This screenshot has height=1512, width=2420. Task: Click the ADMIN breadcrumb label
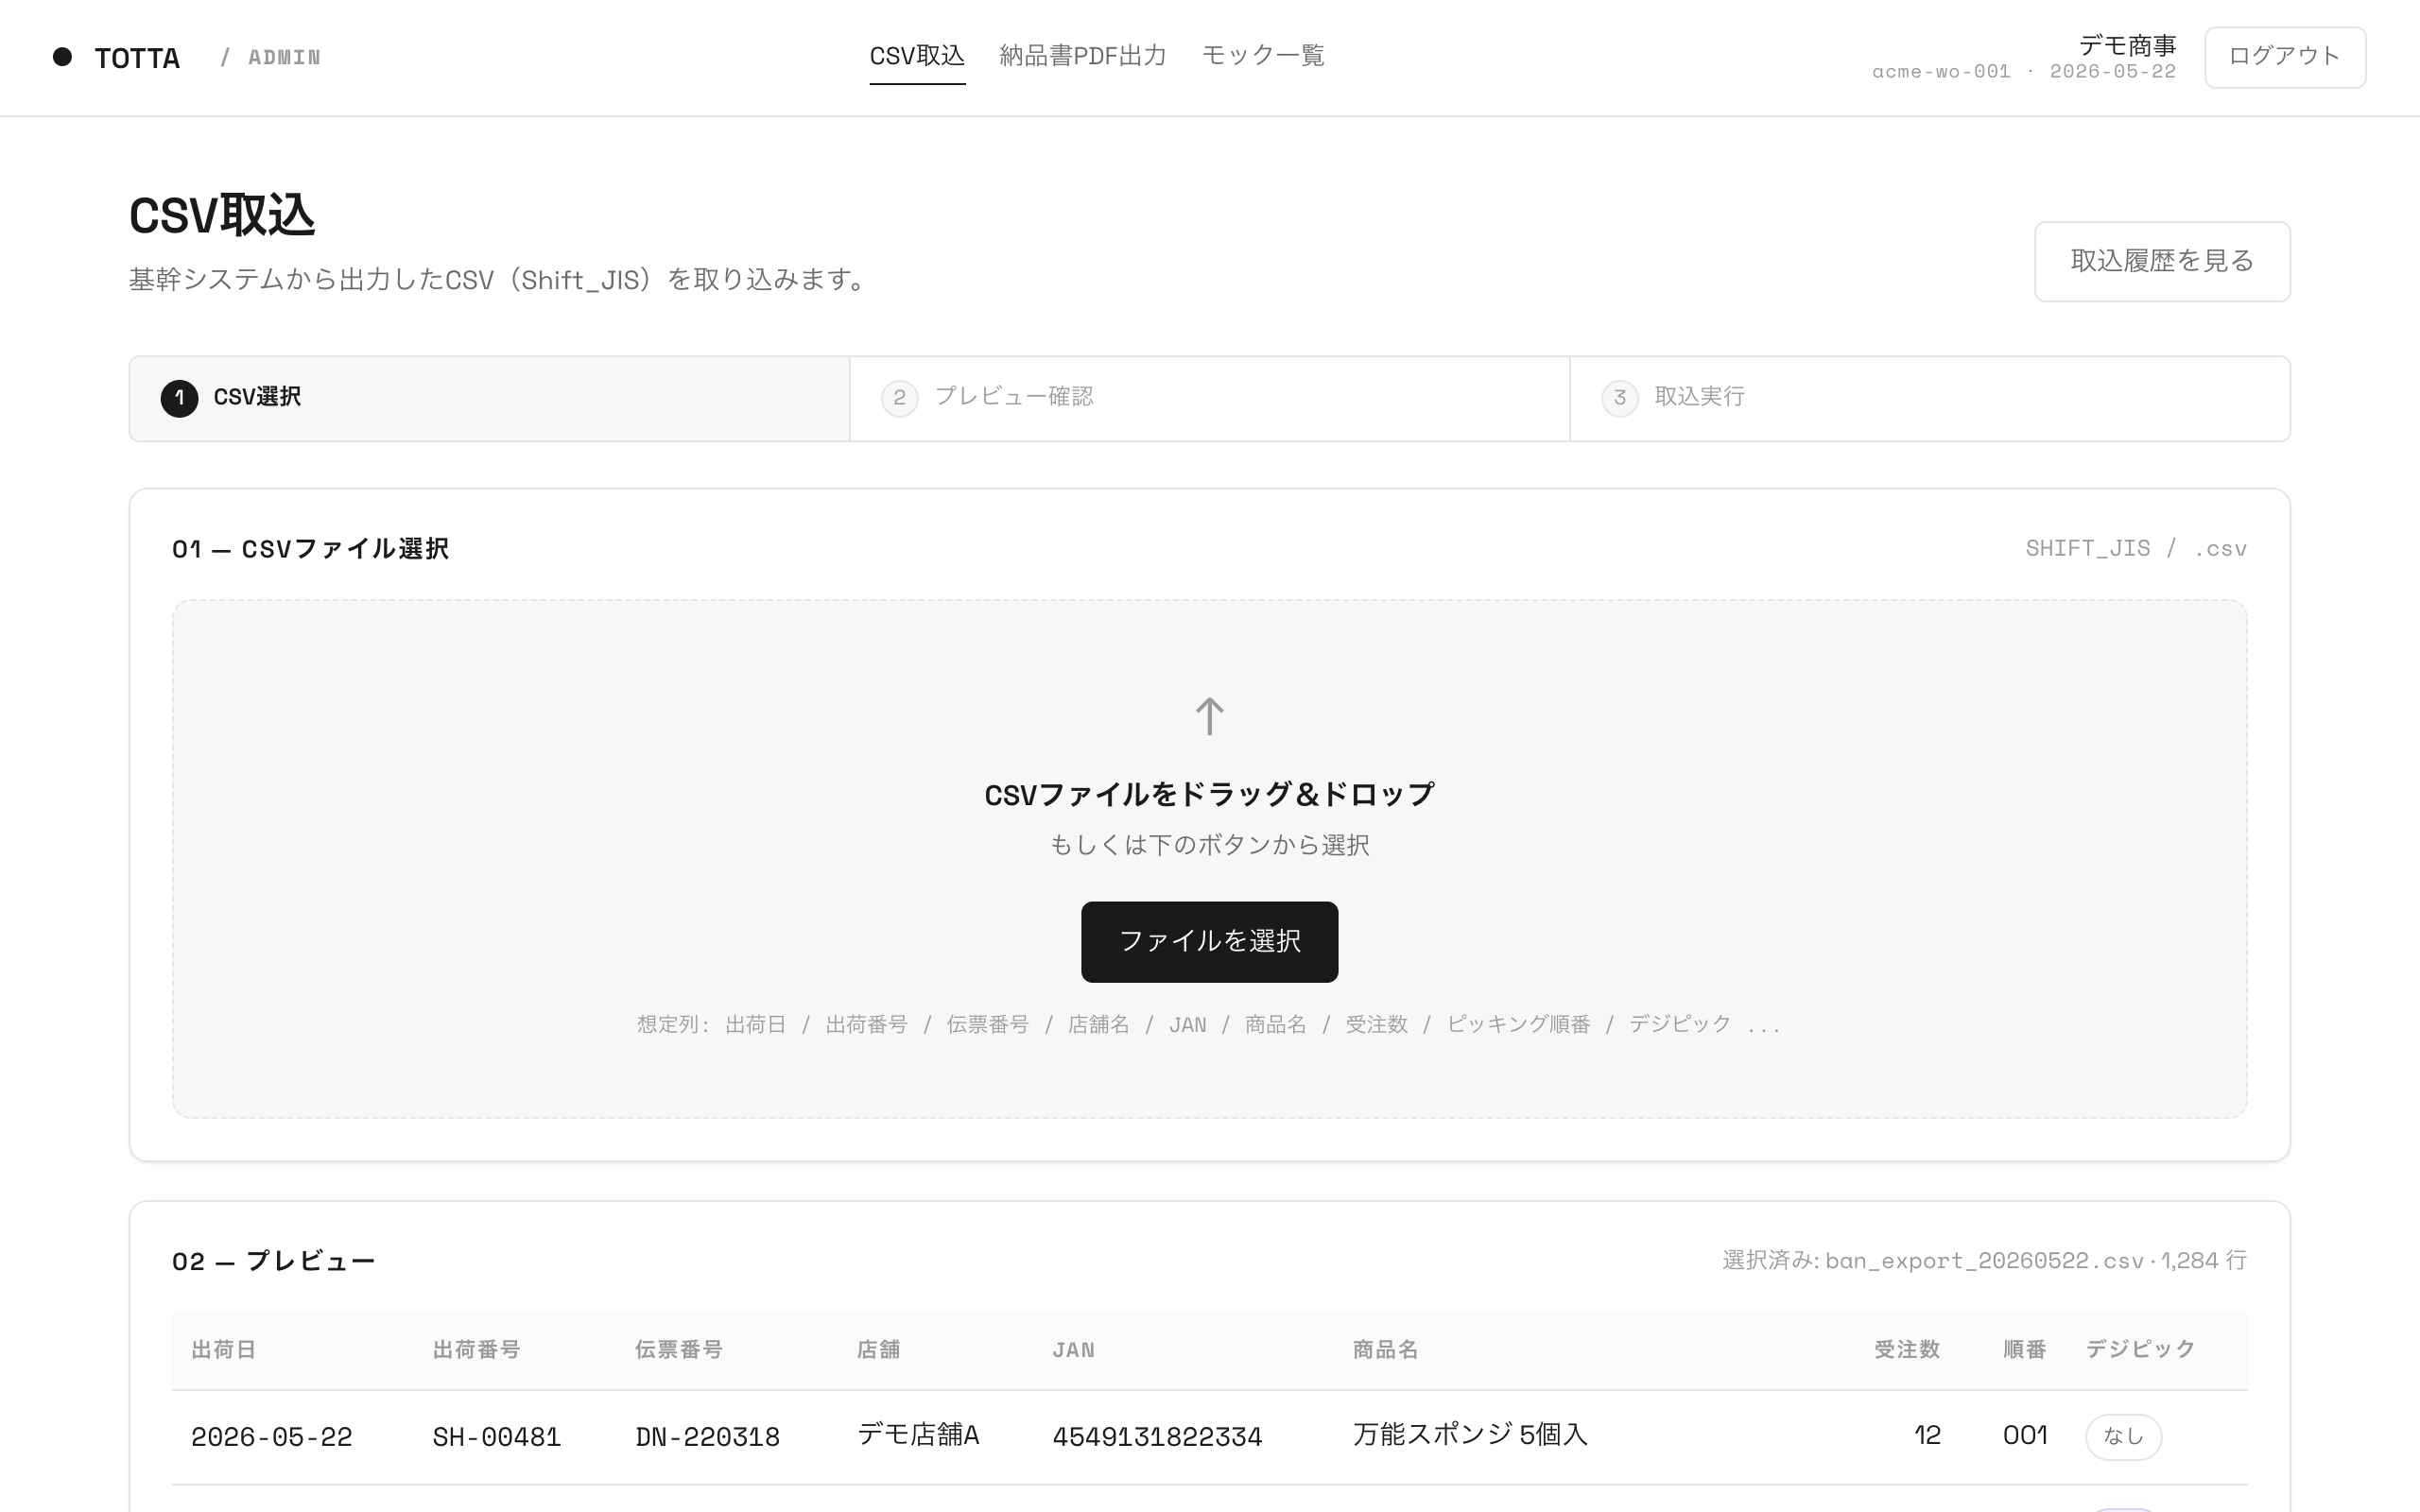pos(284,58)
